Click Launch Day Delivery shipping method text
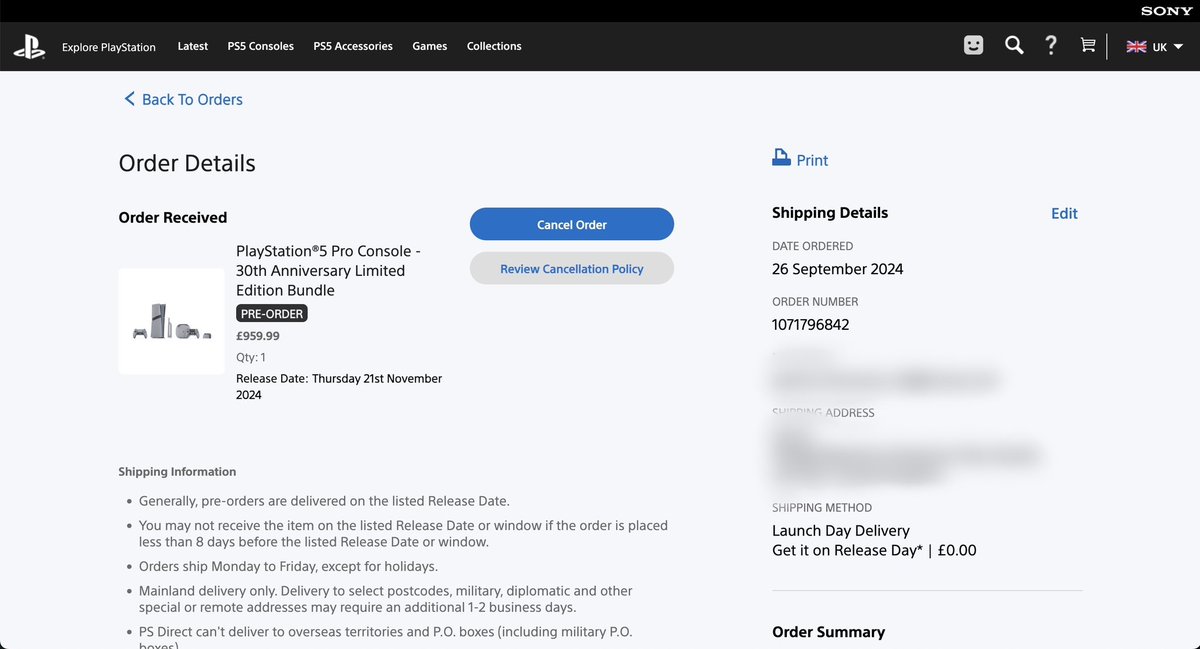Screen dimensions: 1200x649 coord(841,531)
